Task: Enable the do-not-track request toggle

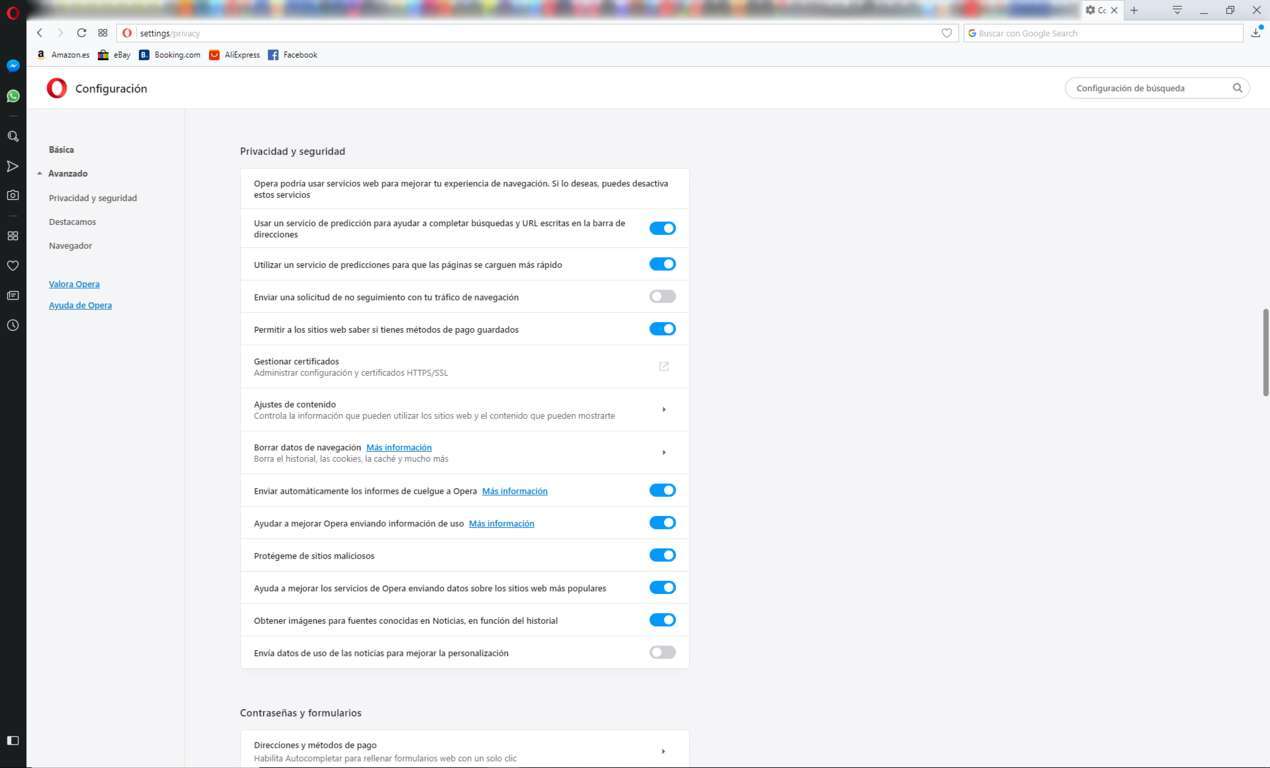Action: [x=662, y=297]
